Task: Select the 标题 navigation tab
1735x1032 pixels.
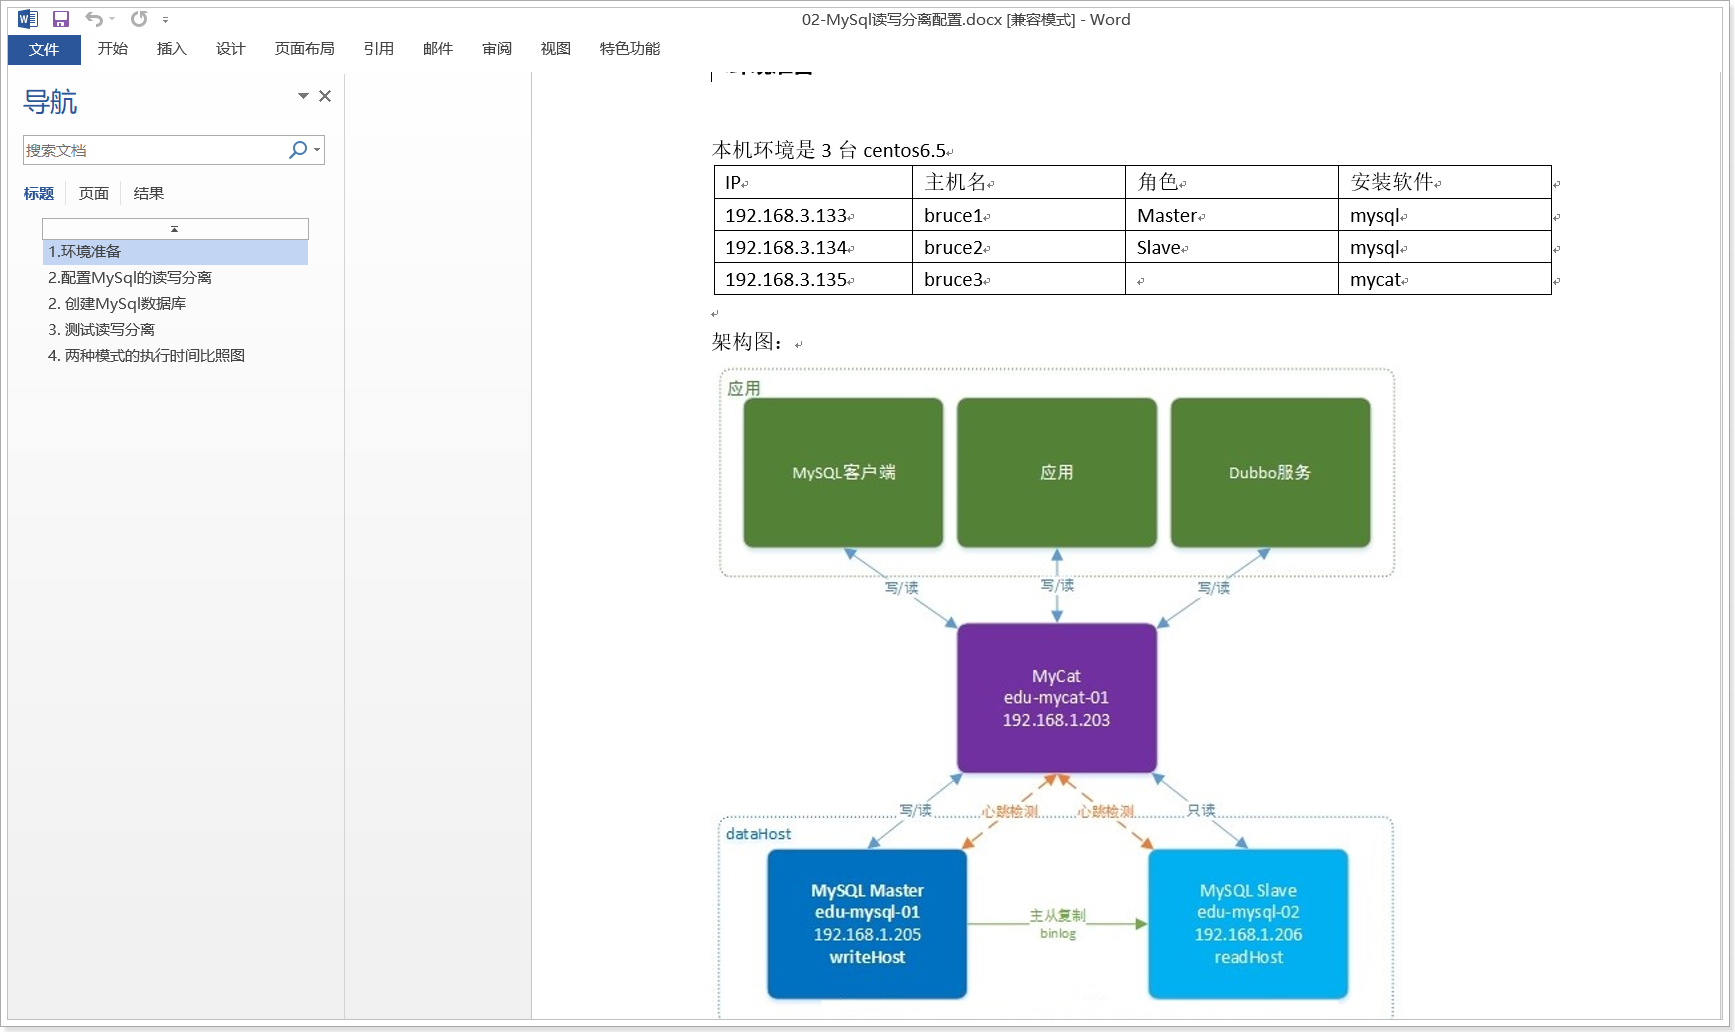Action: pos(39,194)
